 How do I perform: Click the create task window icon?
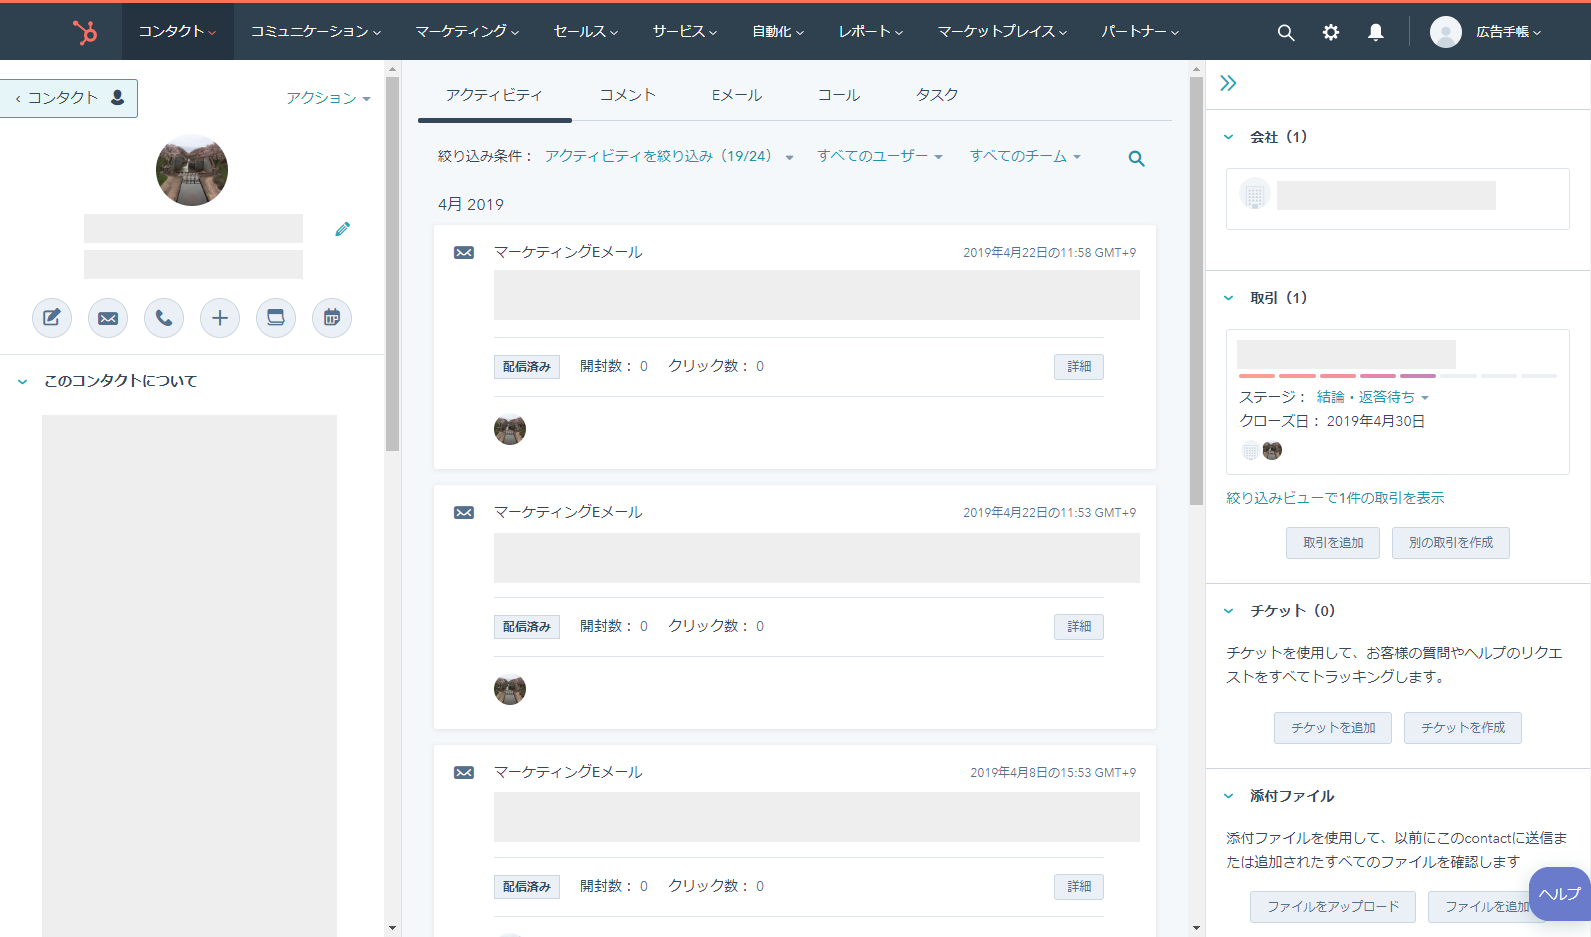tap(276, 318)
